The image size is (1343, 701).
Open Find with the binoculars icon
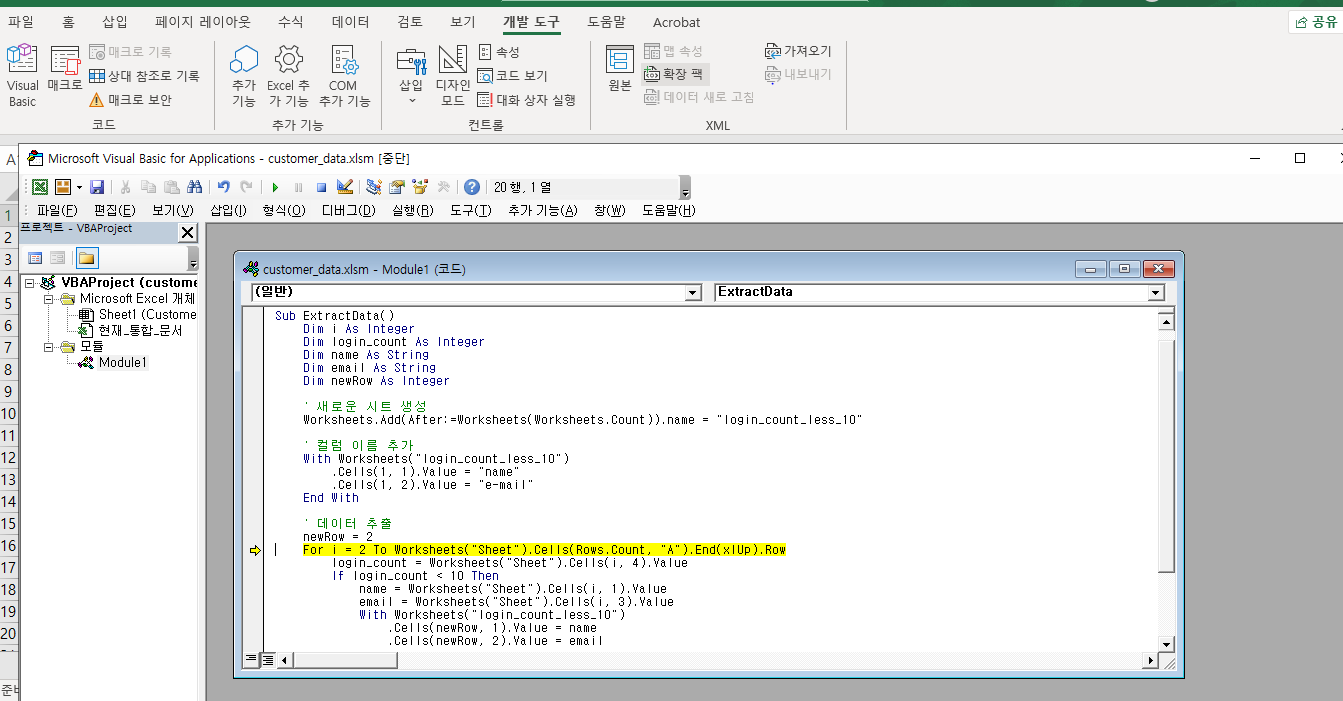coord(194,187)
